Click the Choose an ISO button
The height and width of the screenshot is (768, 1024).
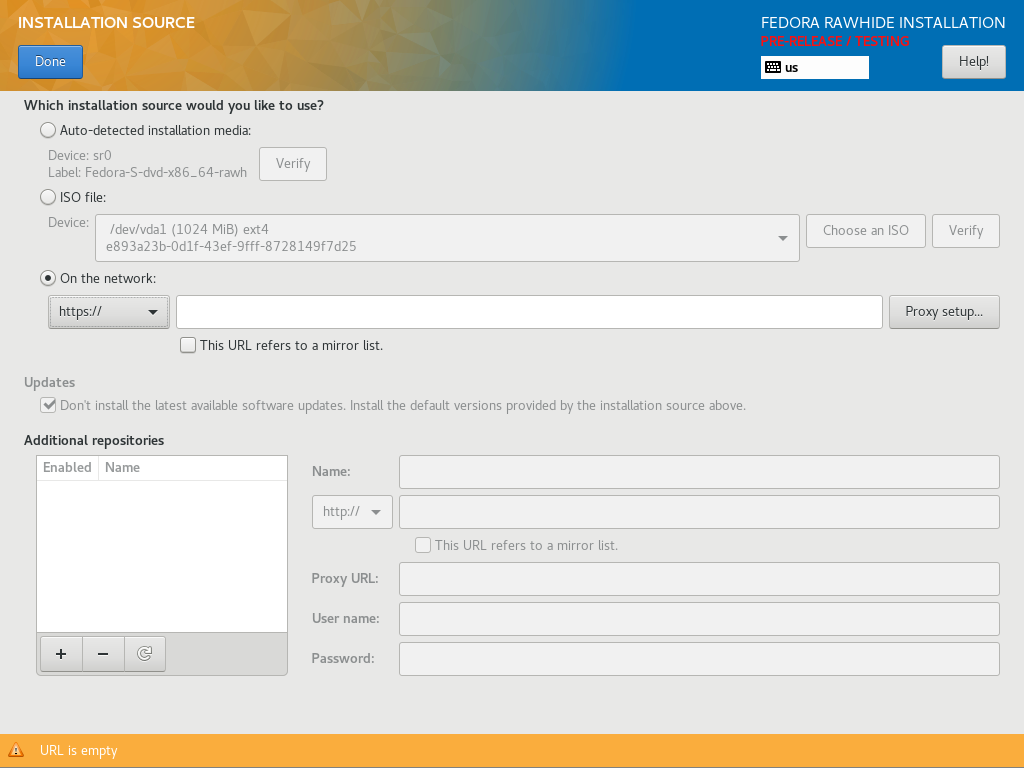(865, 231)
